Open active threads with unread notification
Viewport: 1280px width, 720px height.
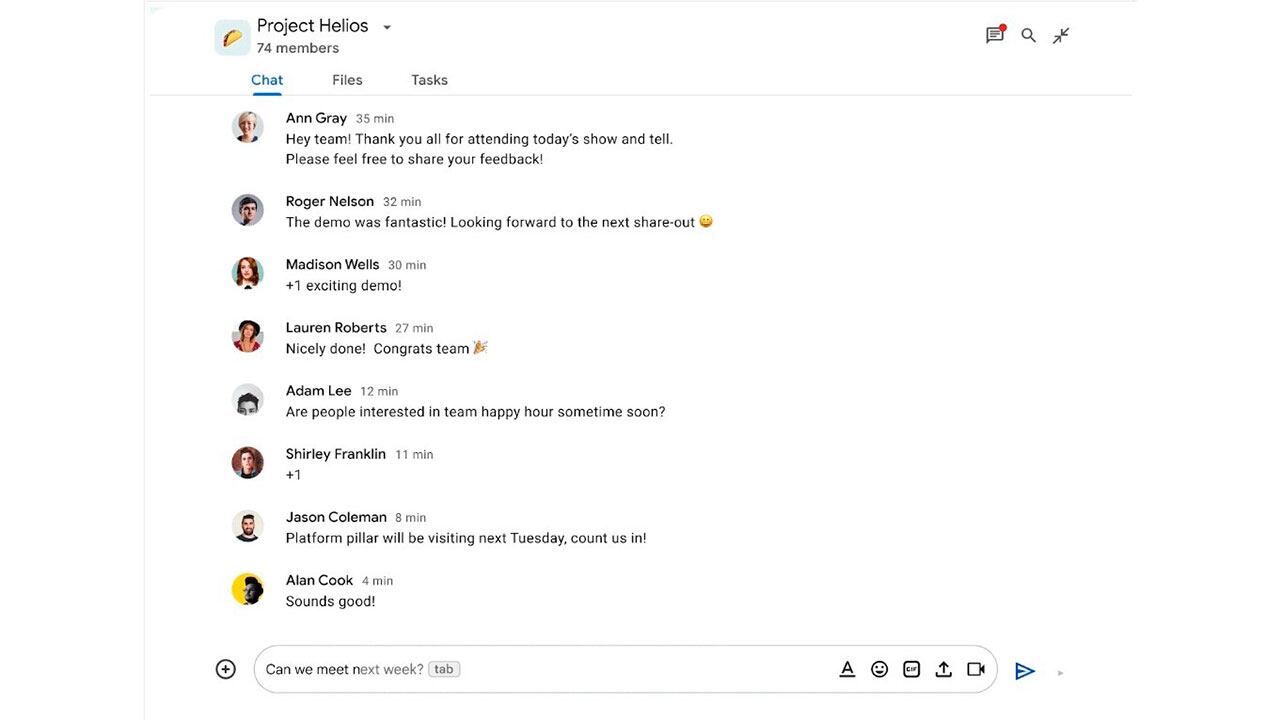[994, 35]
